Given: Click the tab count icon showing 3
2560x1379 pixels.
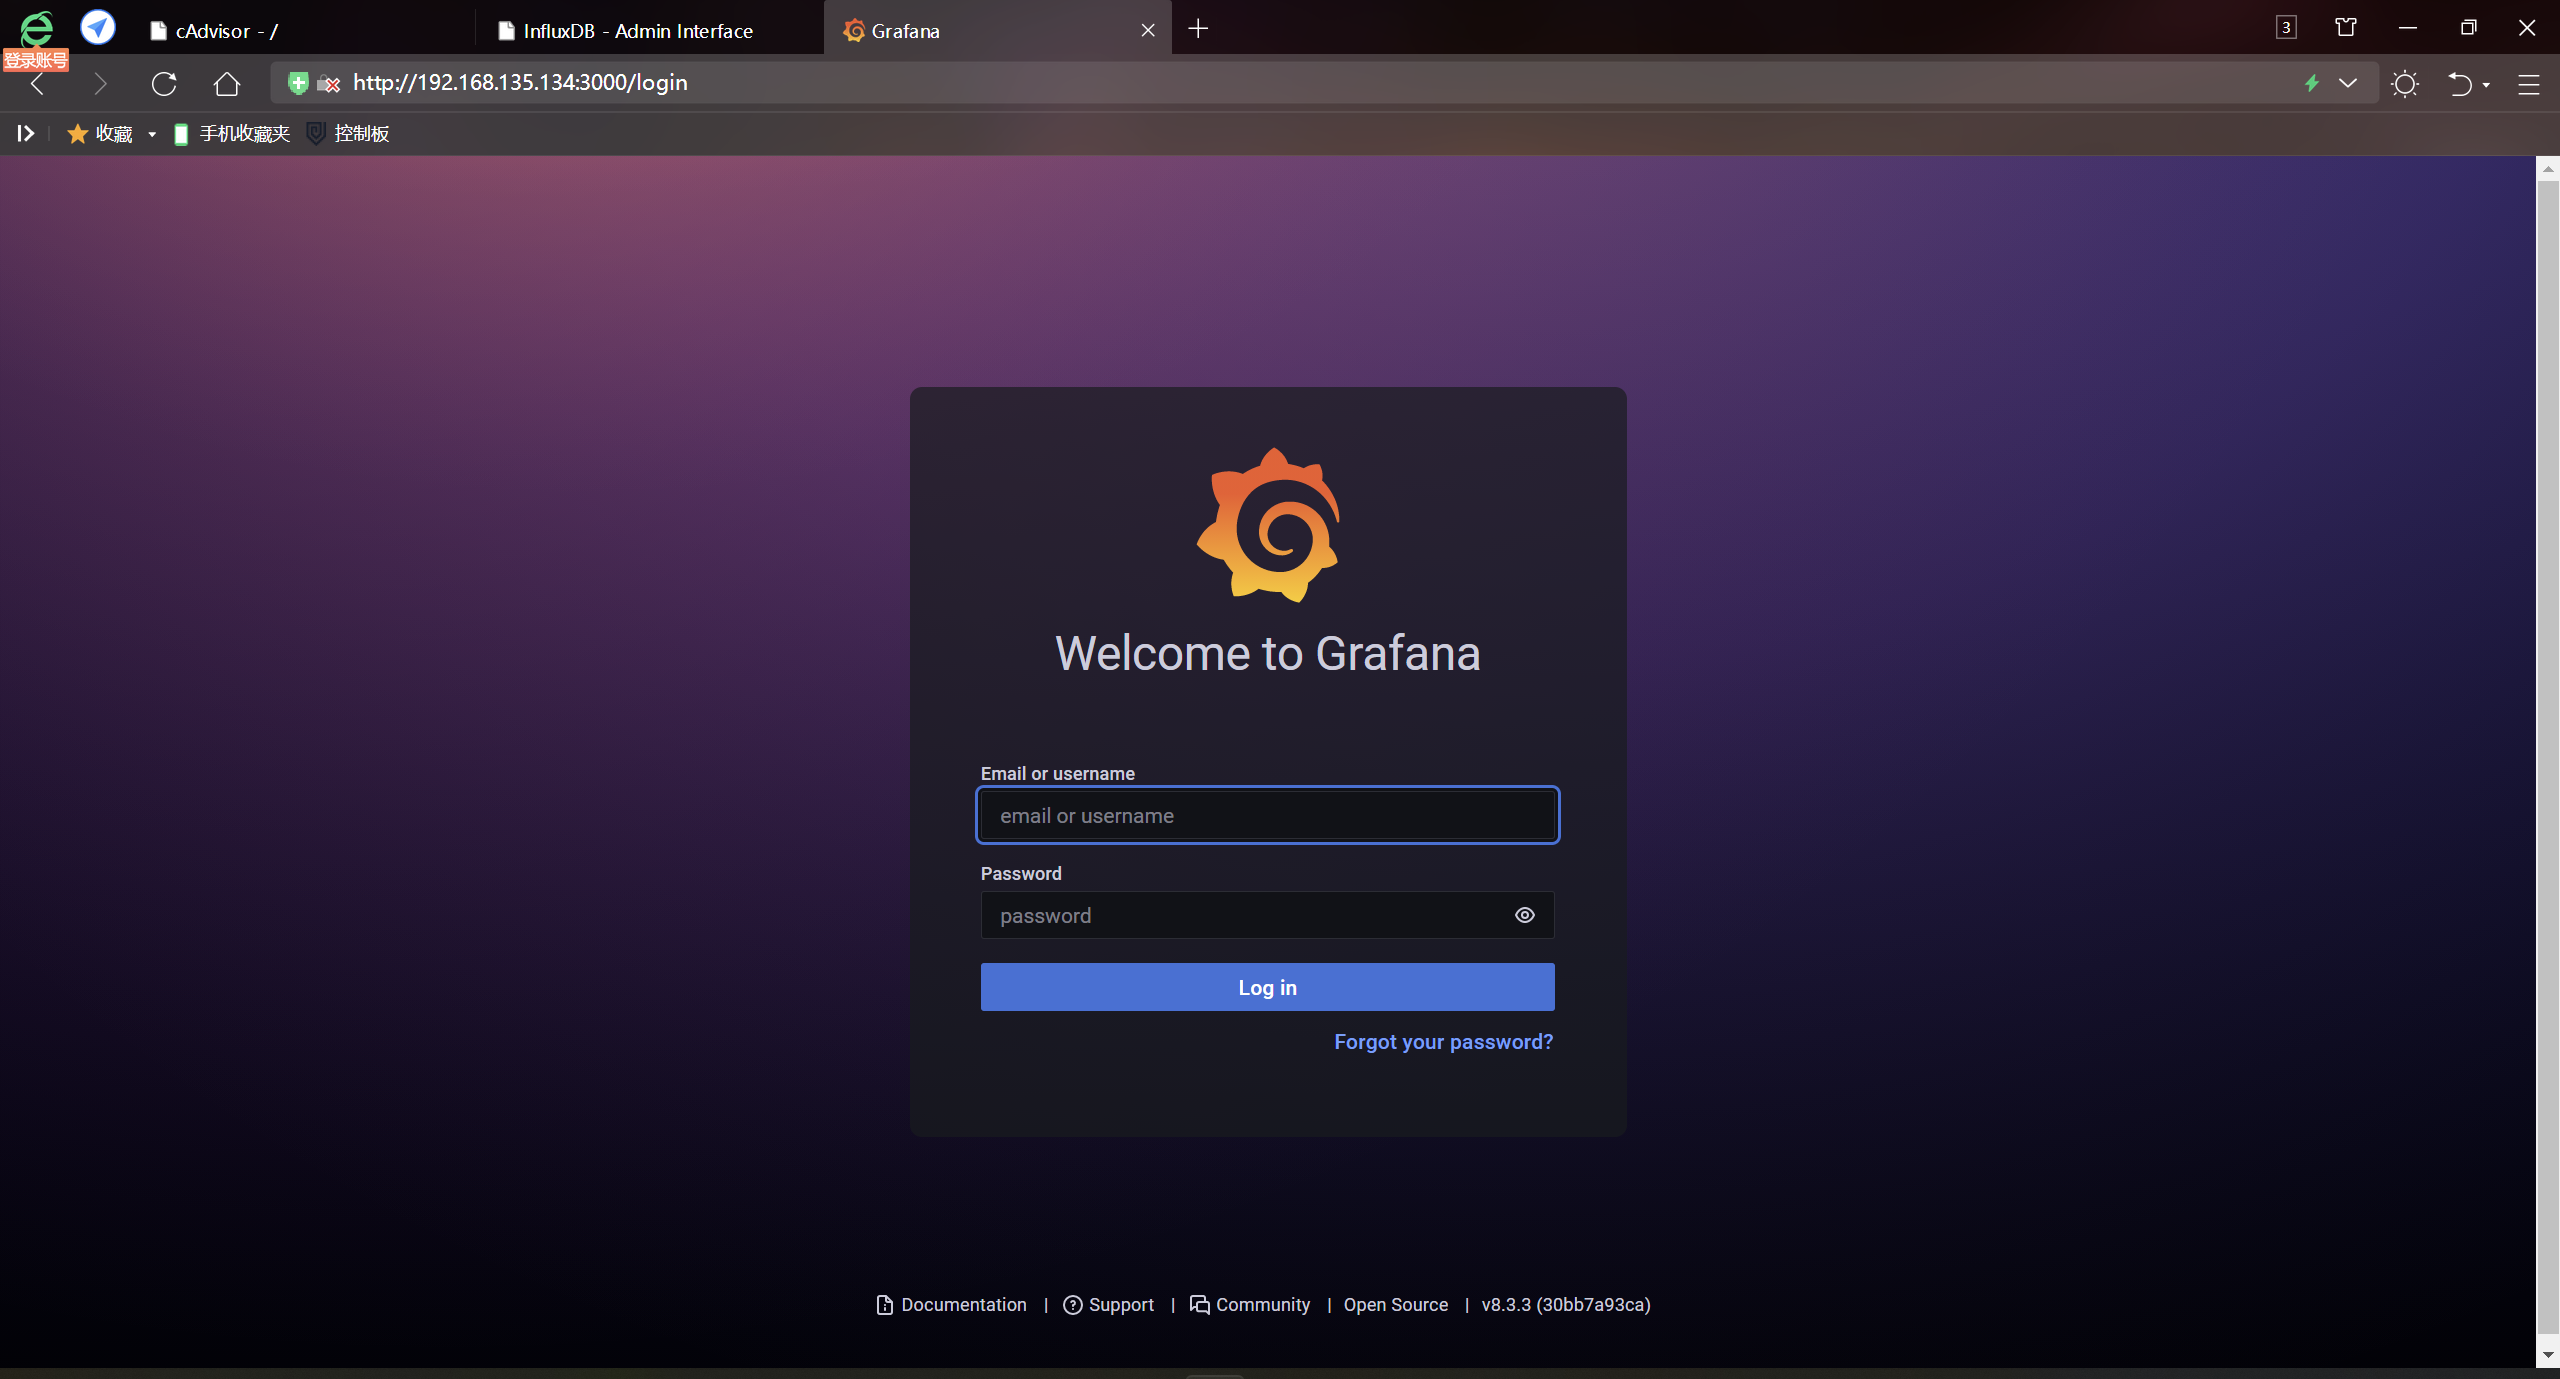Looking at the screenshot, I should point(2286,28).
